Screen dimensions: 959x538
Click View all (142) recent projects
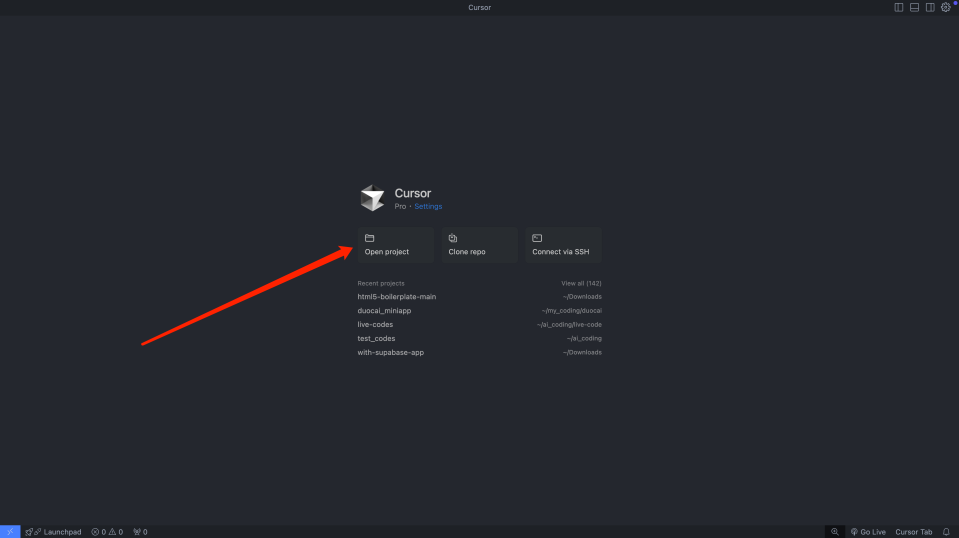(581, 284)
